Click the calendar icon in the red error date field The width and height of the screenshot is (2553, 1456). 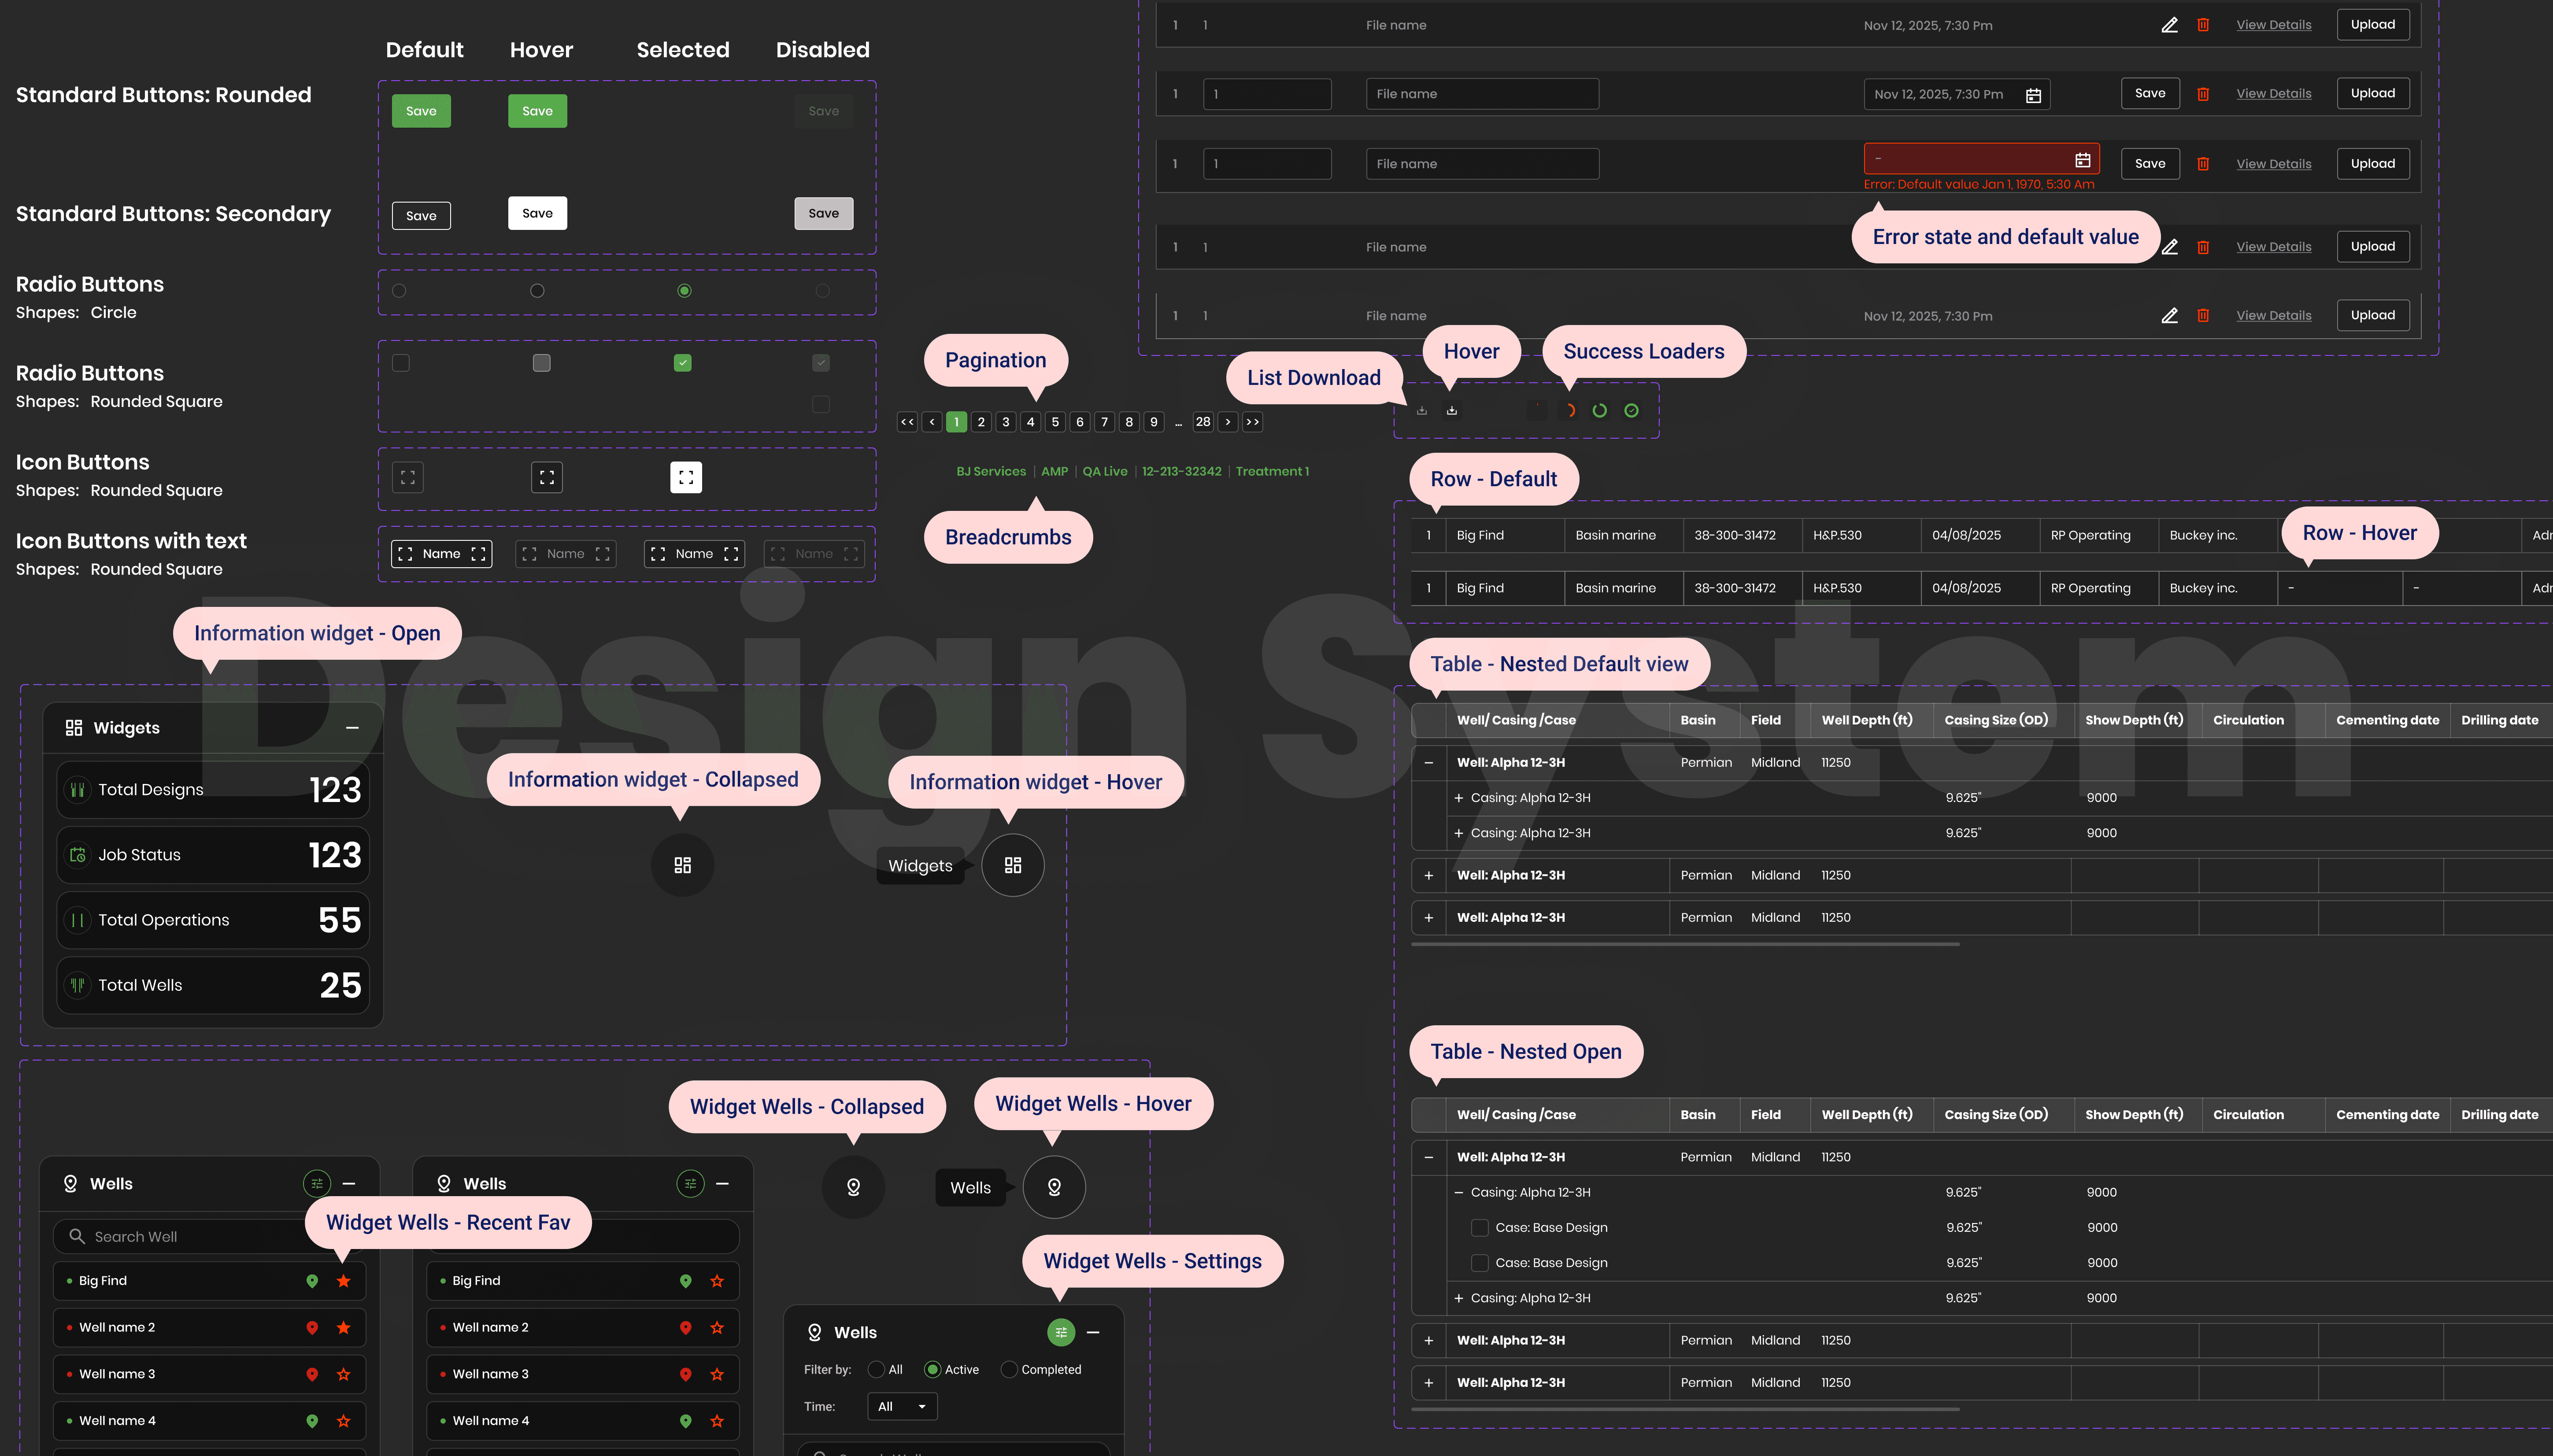[2082, 160]
